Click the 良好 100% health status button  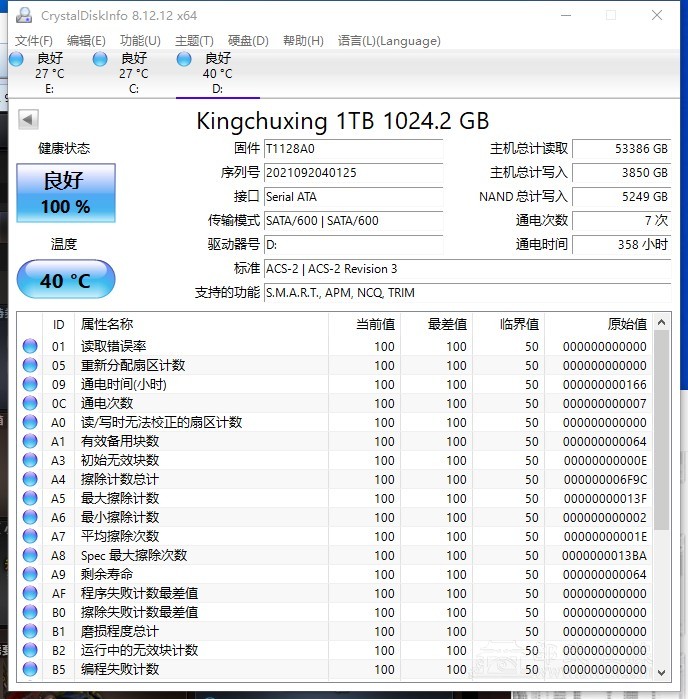tap(66, 193)
